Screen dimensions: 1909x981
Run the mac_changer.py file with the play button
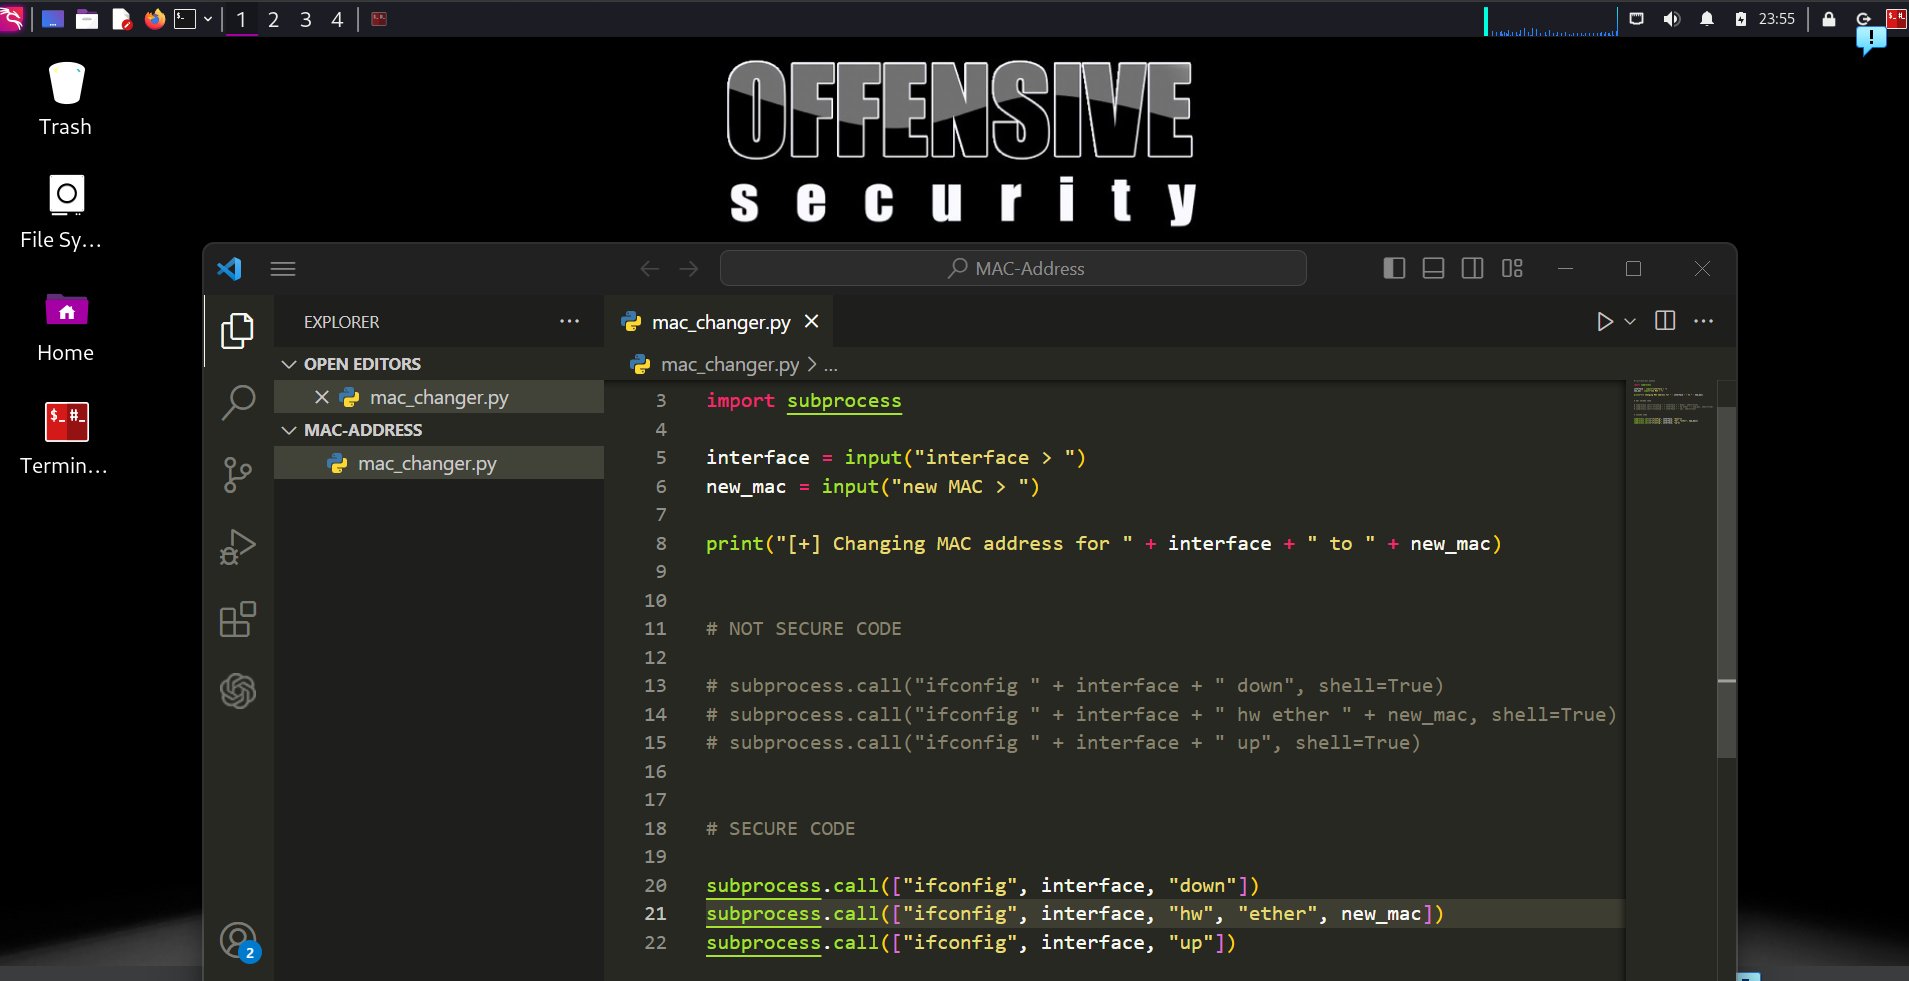pyautogui.click(x=1604, y=321)
